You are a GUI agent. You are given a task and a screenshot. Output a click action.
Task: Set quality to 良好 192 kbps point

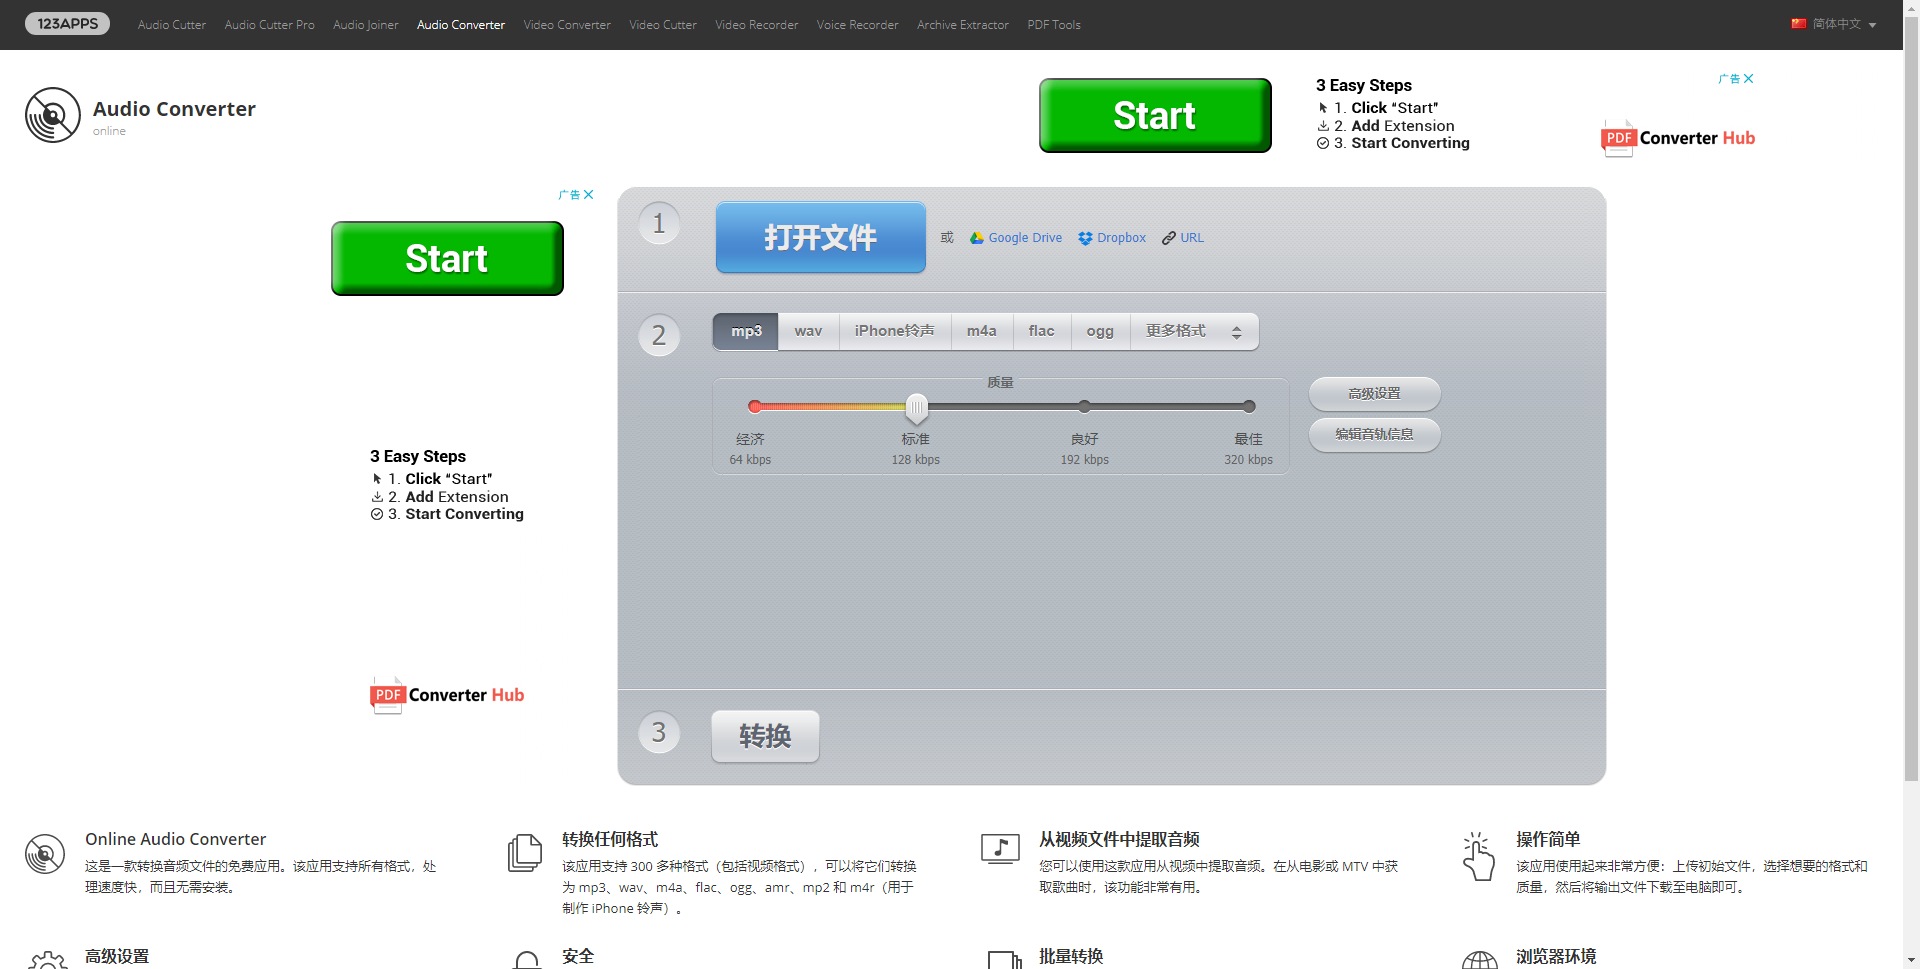1084,406
